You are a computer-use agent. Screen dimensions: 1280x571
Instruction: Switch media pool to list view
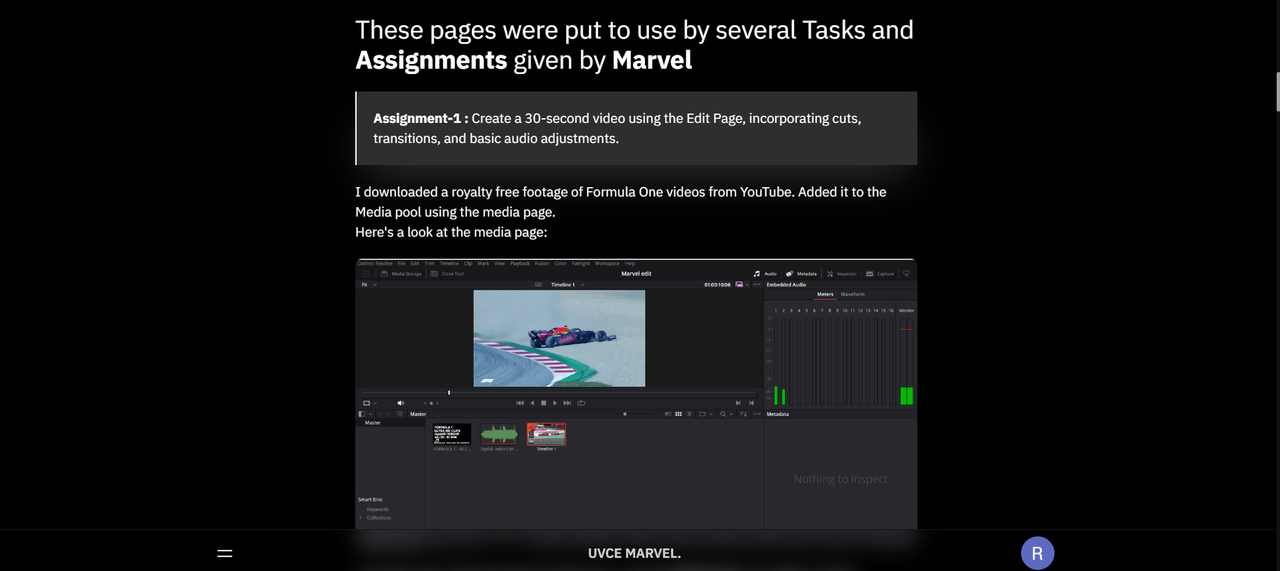point(689,414)
